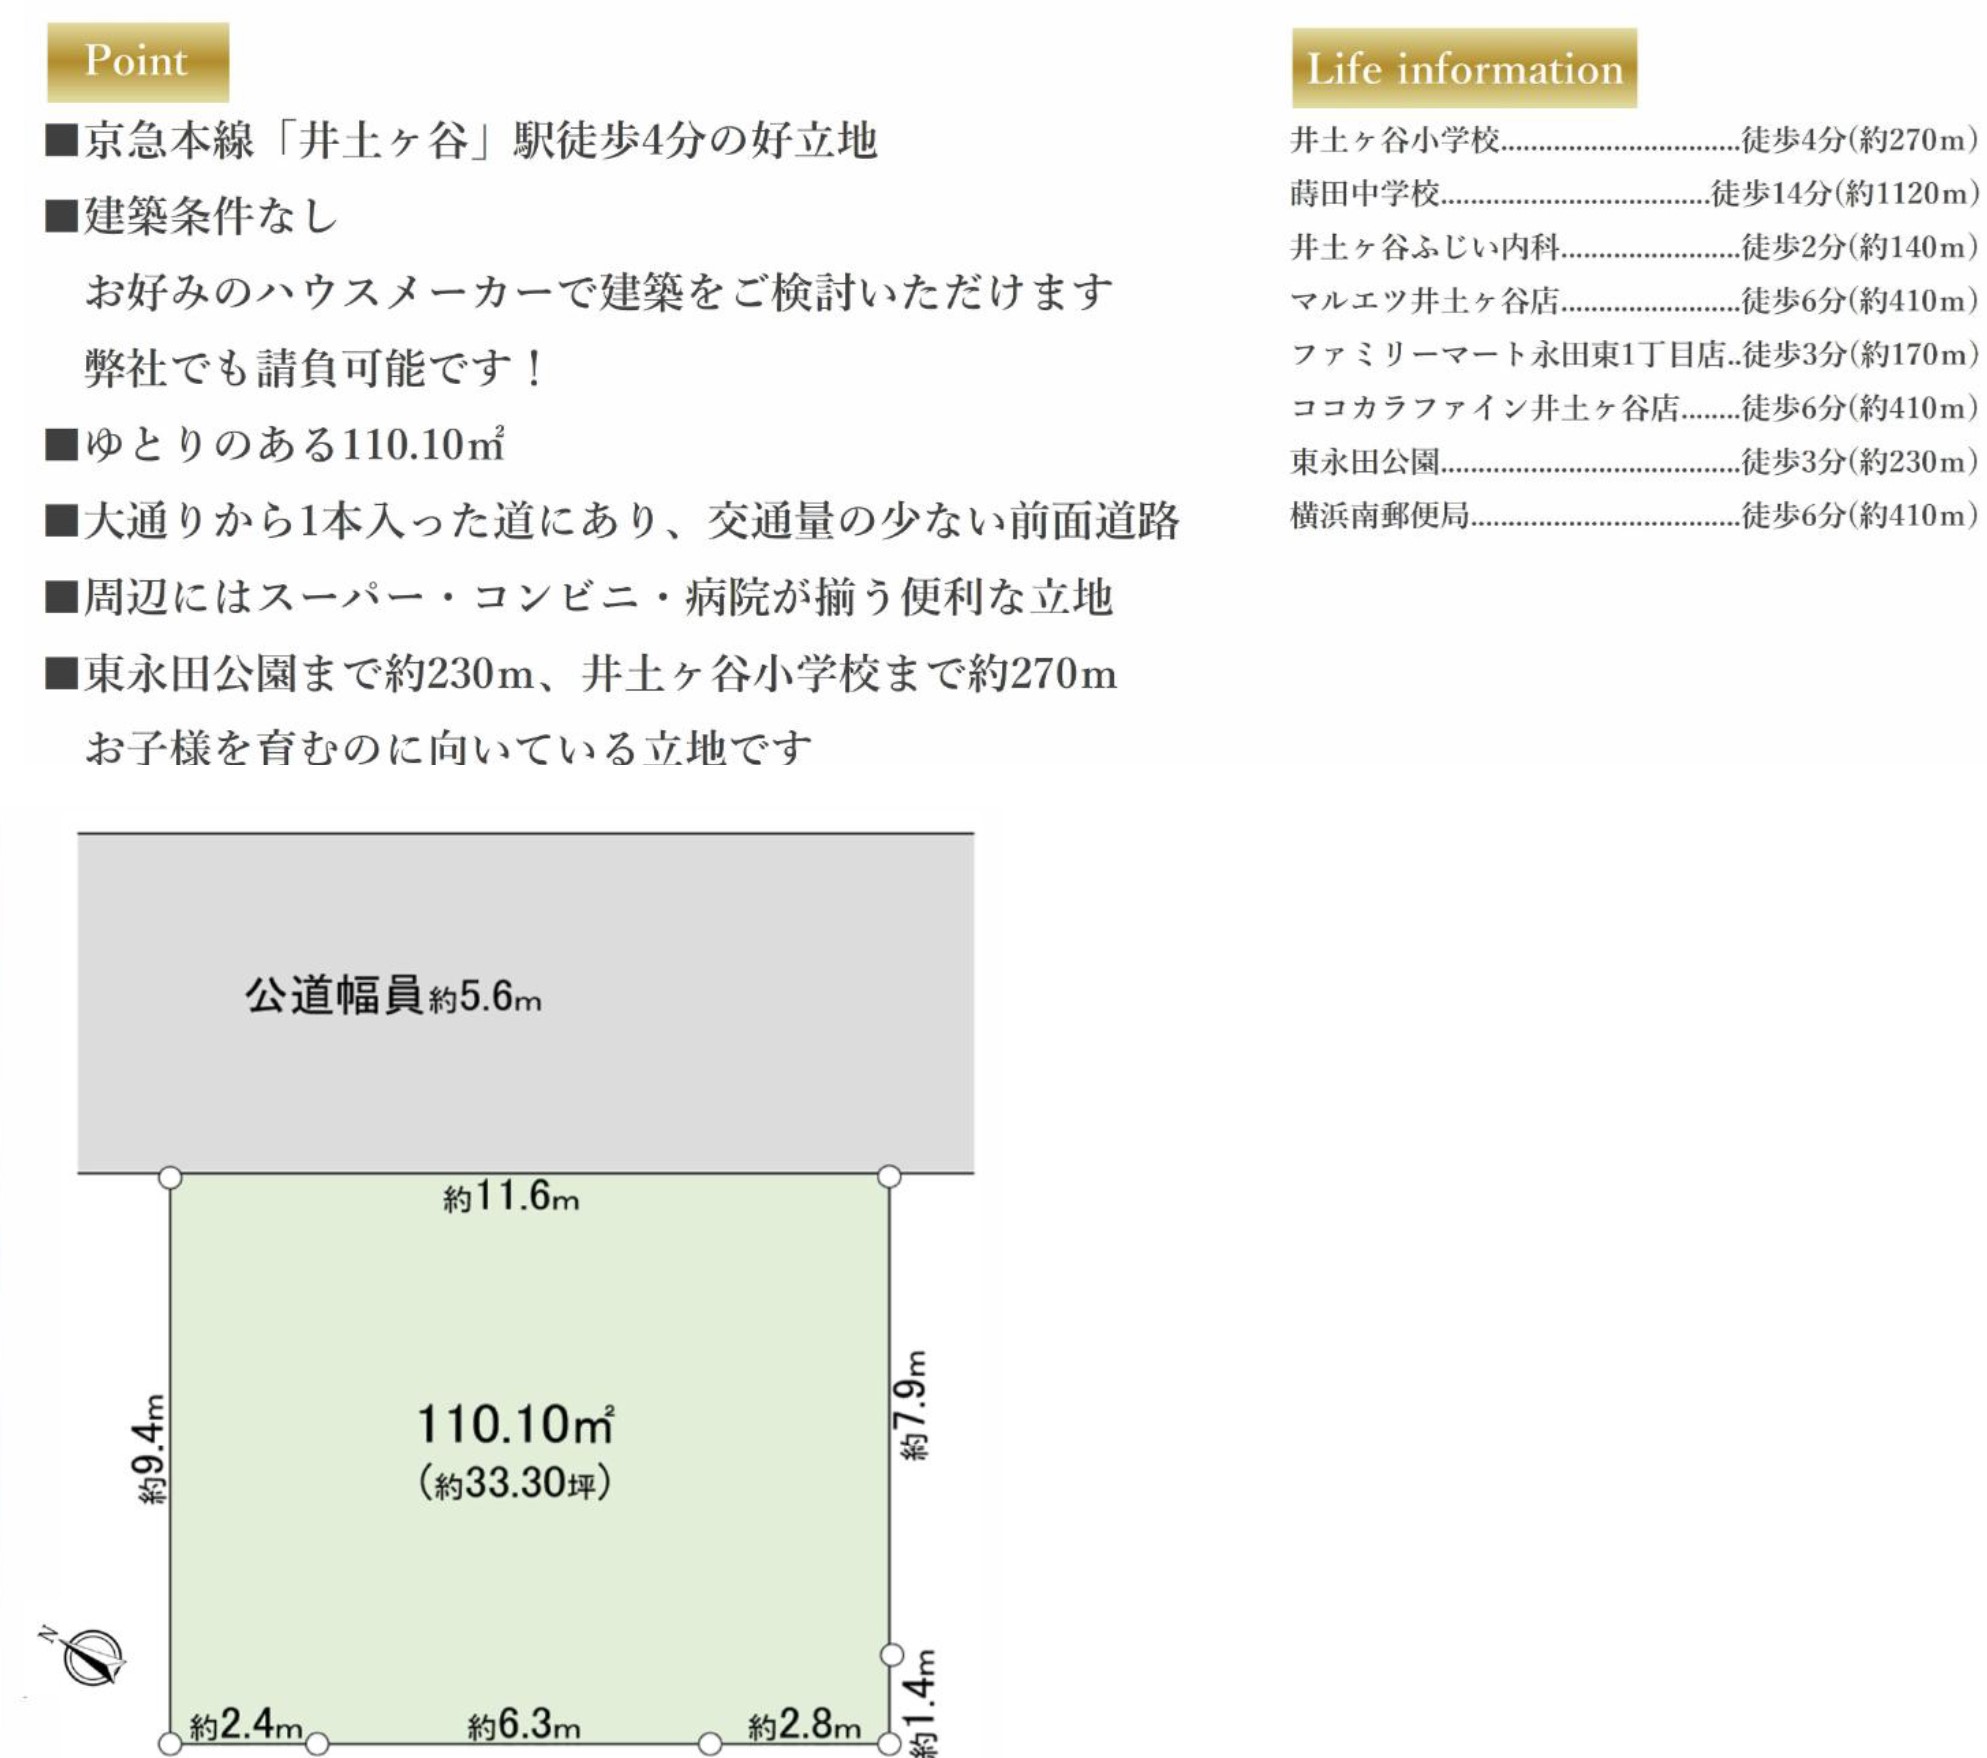This screenshot has width=1987, height=1758.
Task: Click the north compass icon
Action: pos(91,1656)
